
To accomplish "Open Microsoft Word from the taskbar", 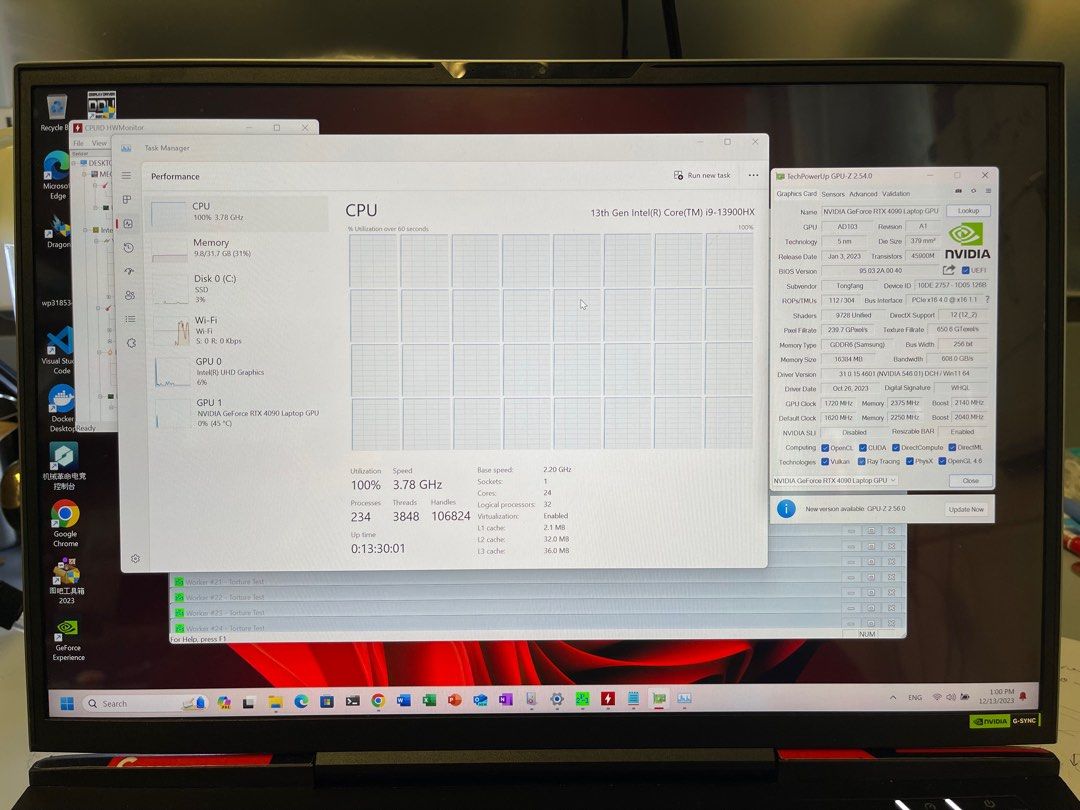I will [x=403, y=703].
